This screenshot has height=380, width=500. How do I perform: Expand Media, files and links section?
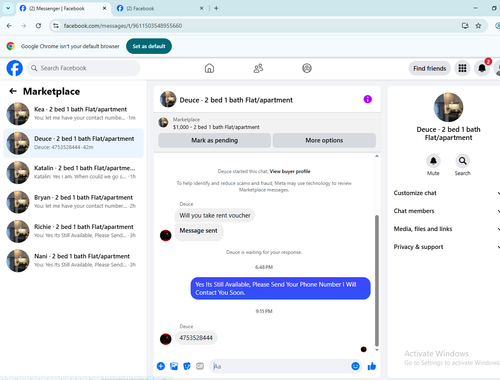click(447, 229)
